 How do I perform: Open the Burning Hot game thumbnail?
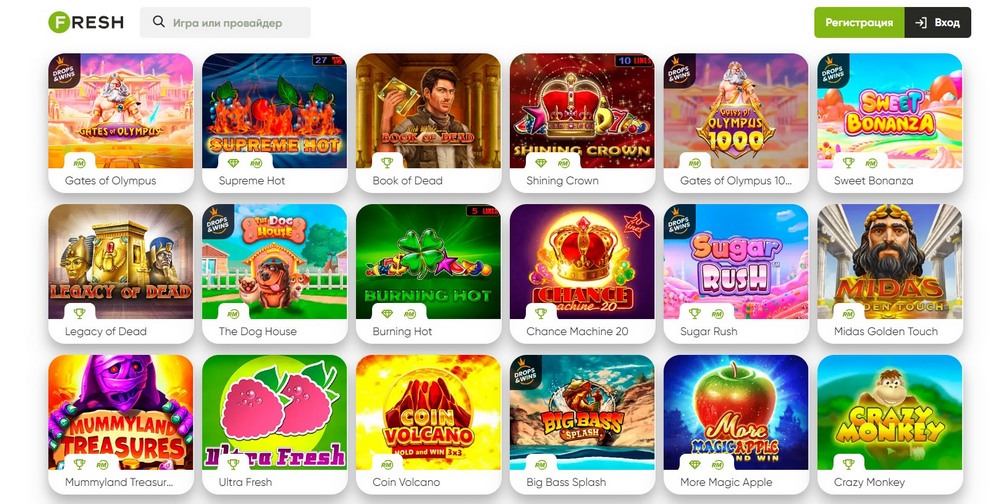428,261
